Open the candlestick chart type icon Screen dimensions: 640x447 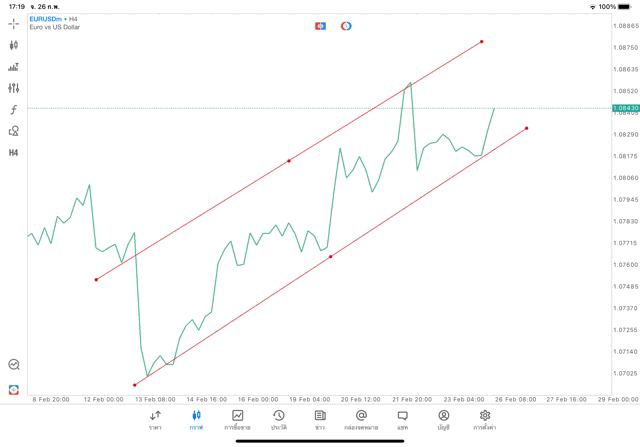coord(14,45)
